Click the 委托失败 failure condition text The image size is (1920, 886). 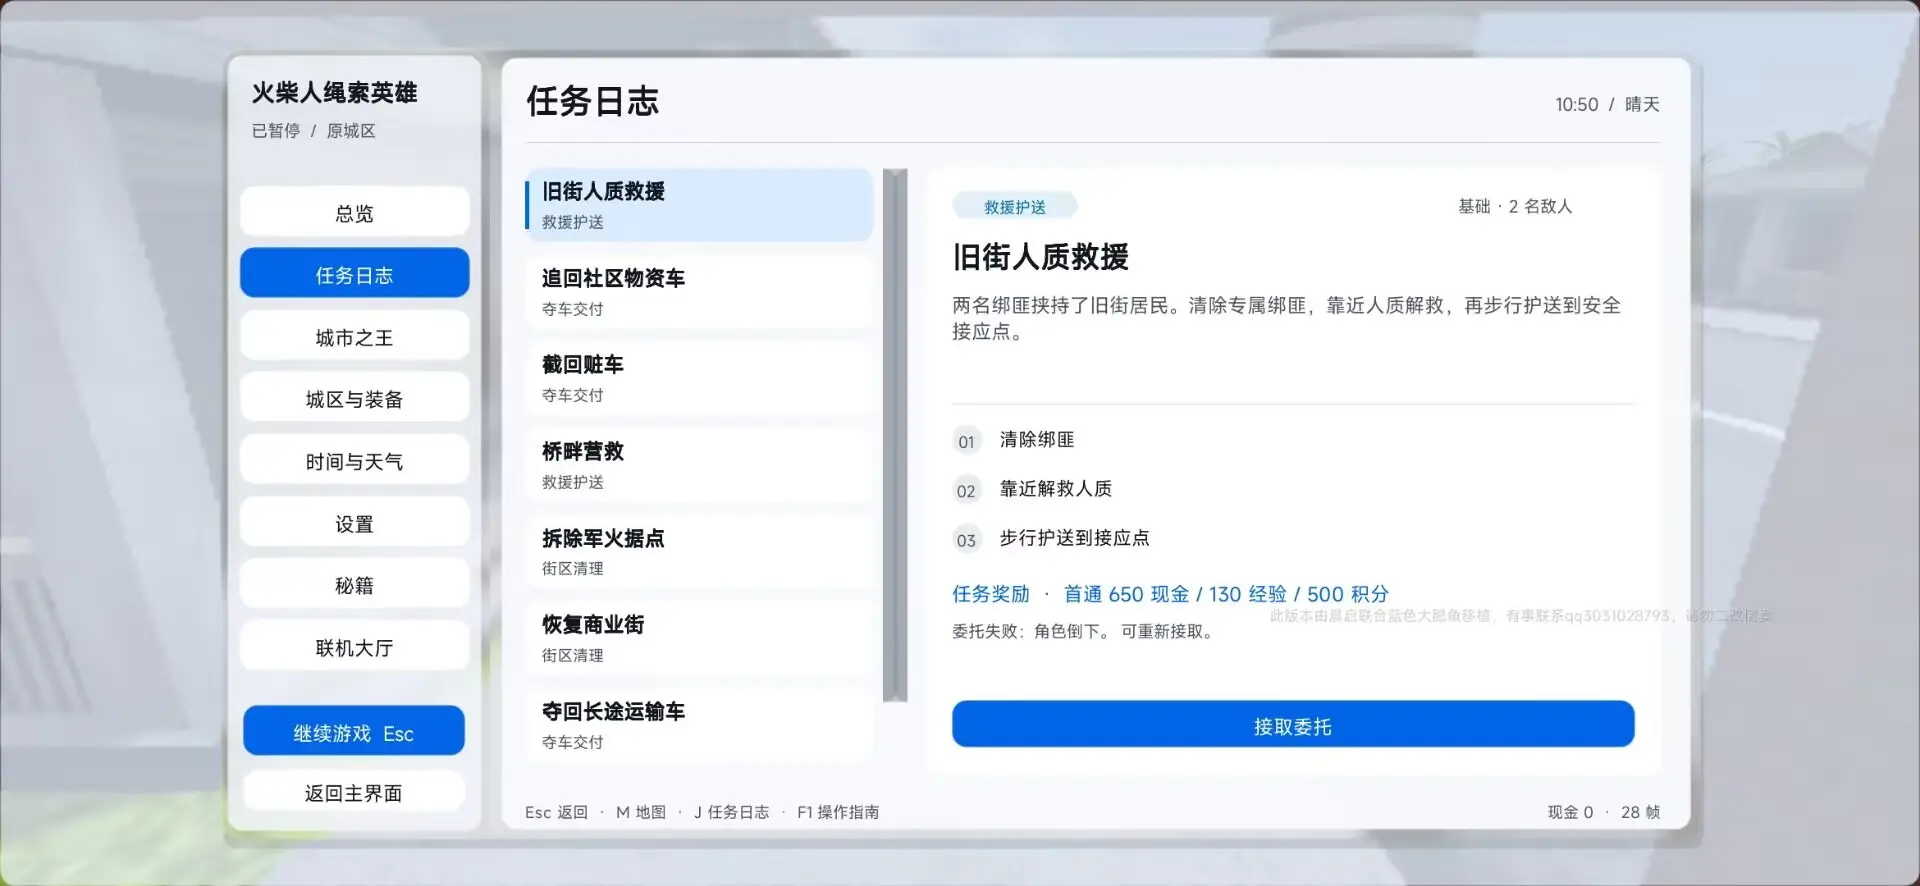[1083, 631]
